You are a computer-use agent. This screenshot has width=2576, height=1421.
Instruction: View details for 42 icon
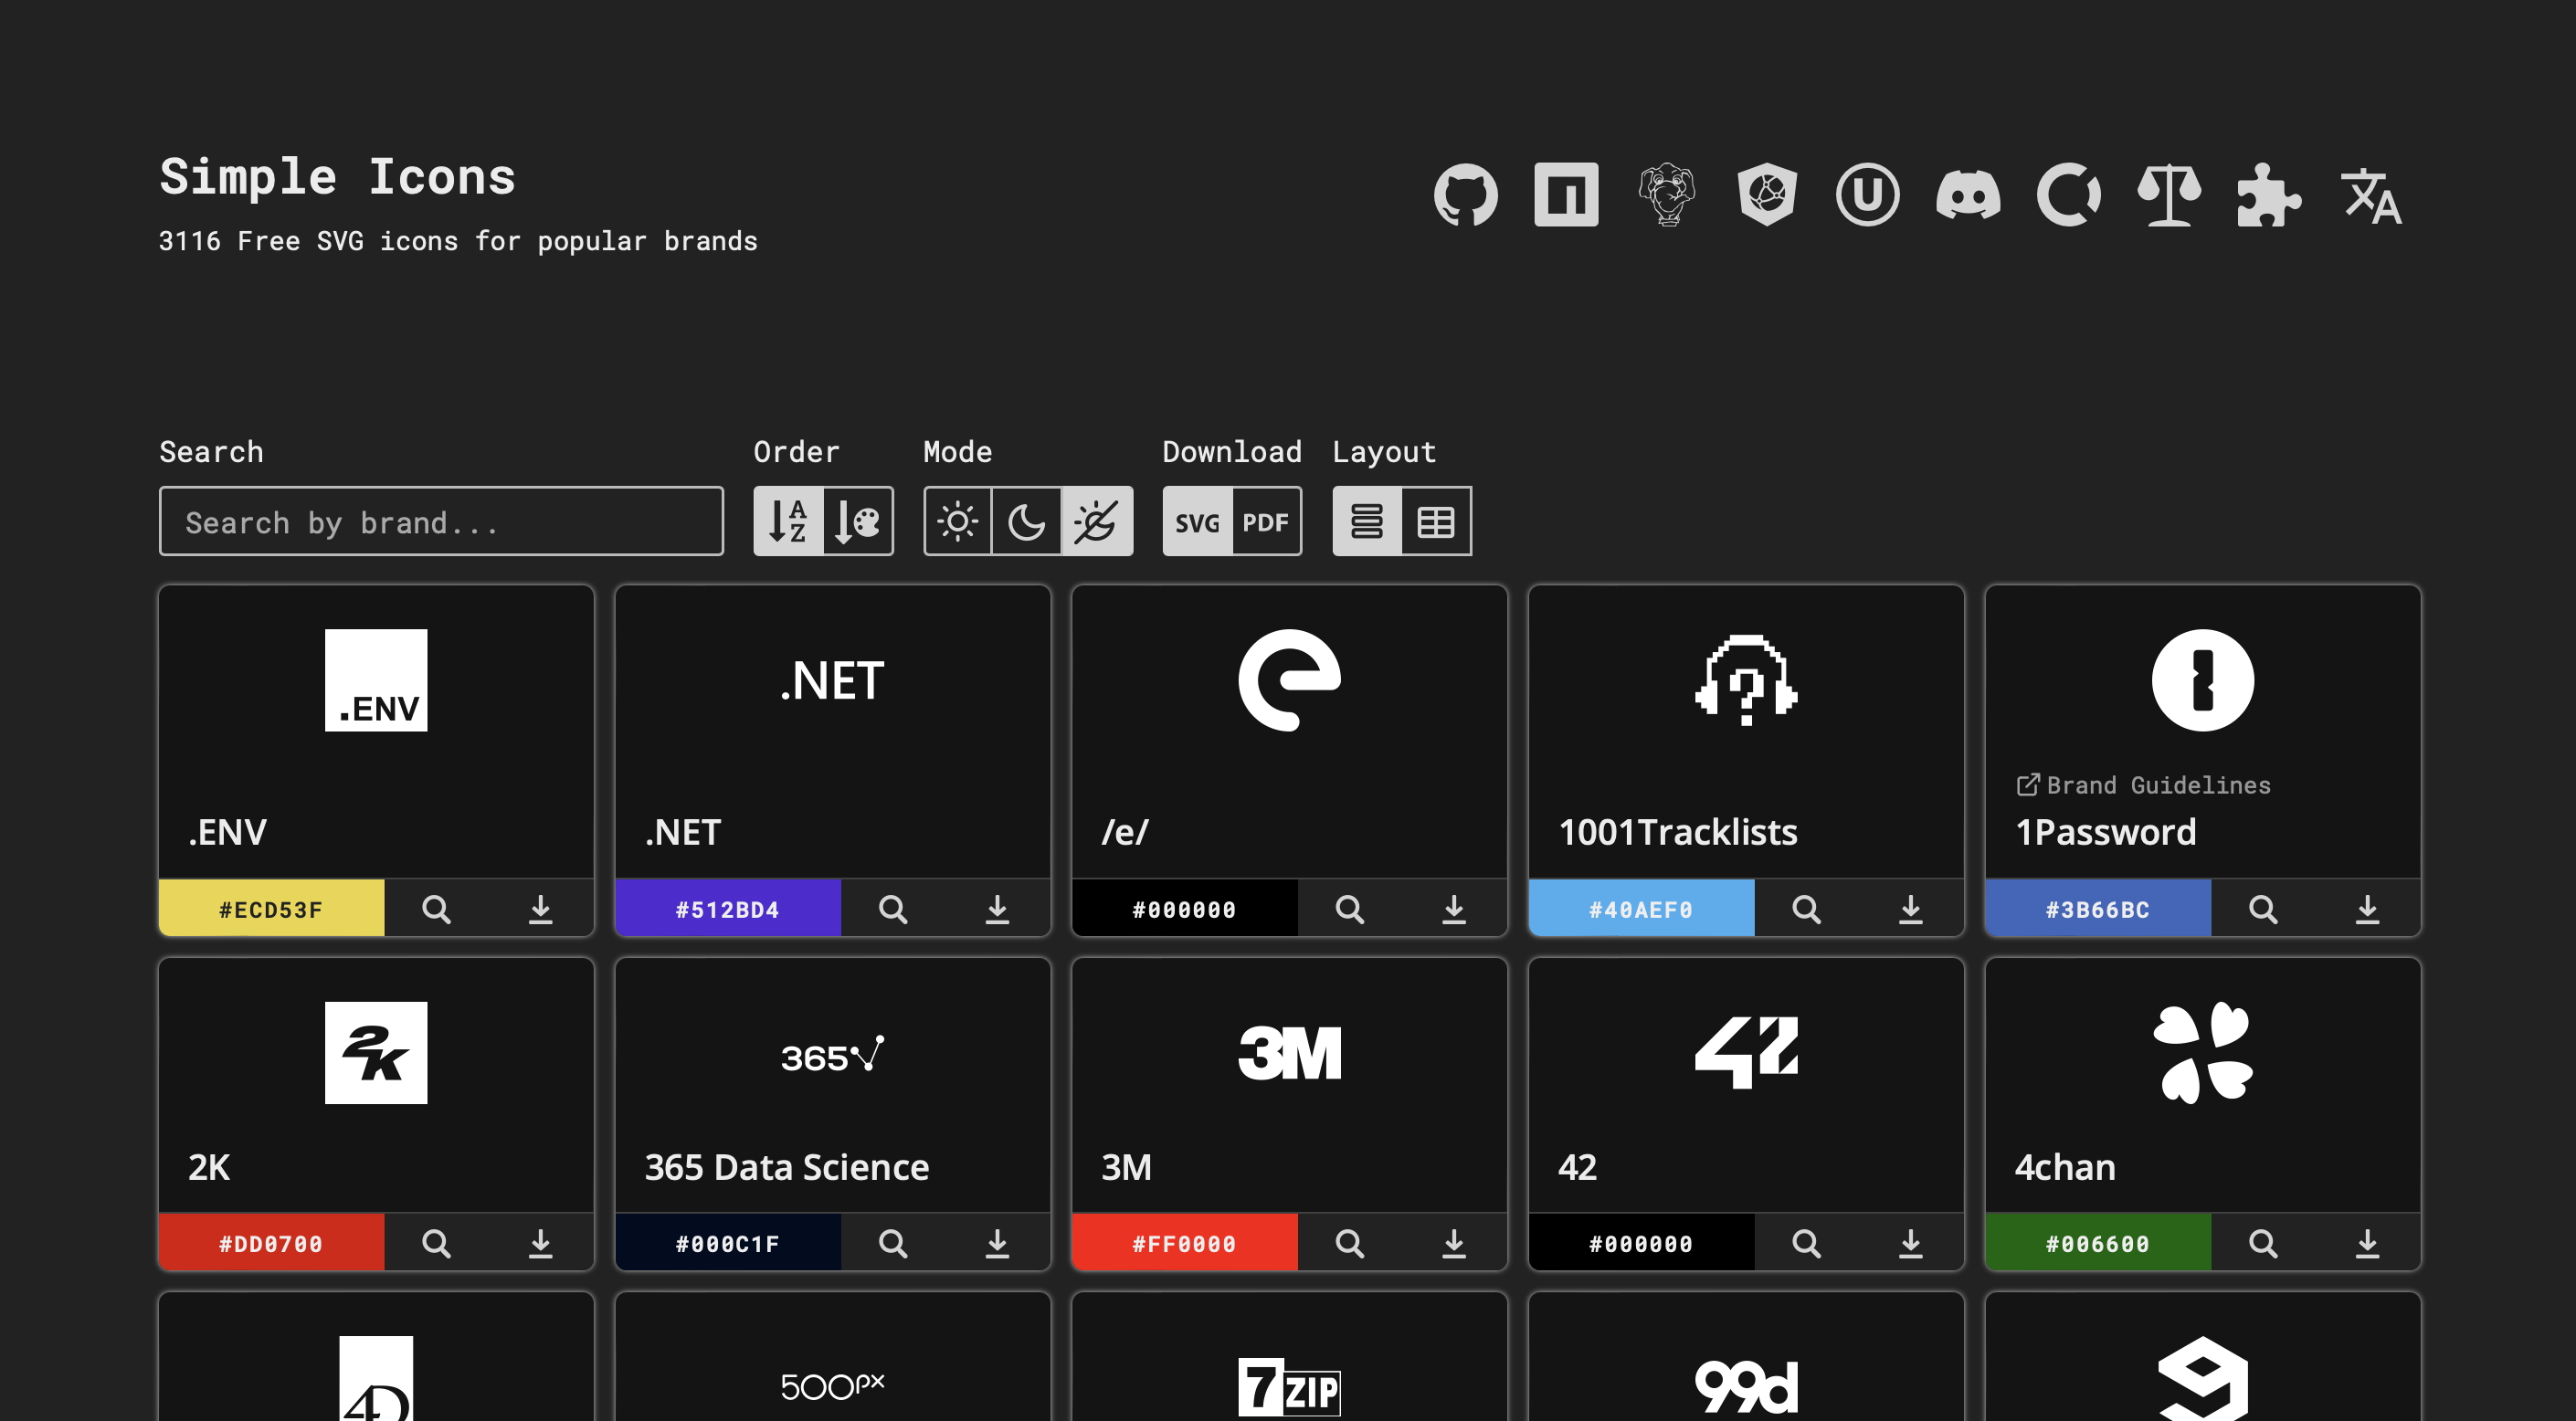click(x=1806, y=1242)
